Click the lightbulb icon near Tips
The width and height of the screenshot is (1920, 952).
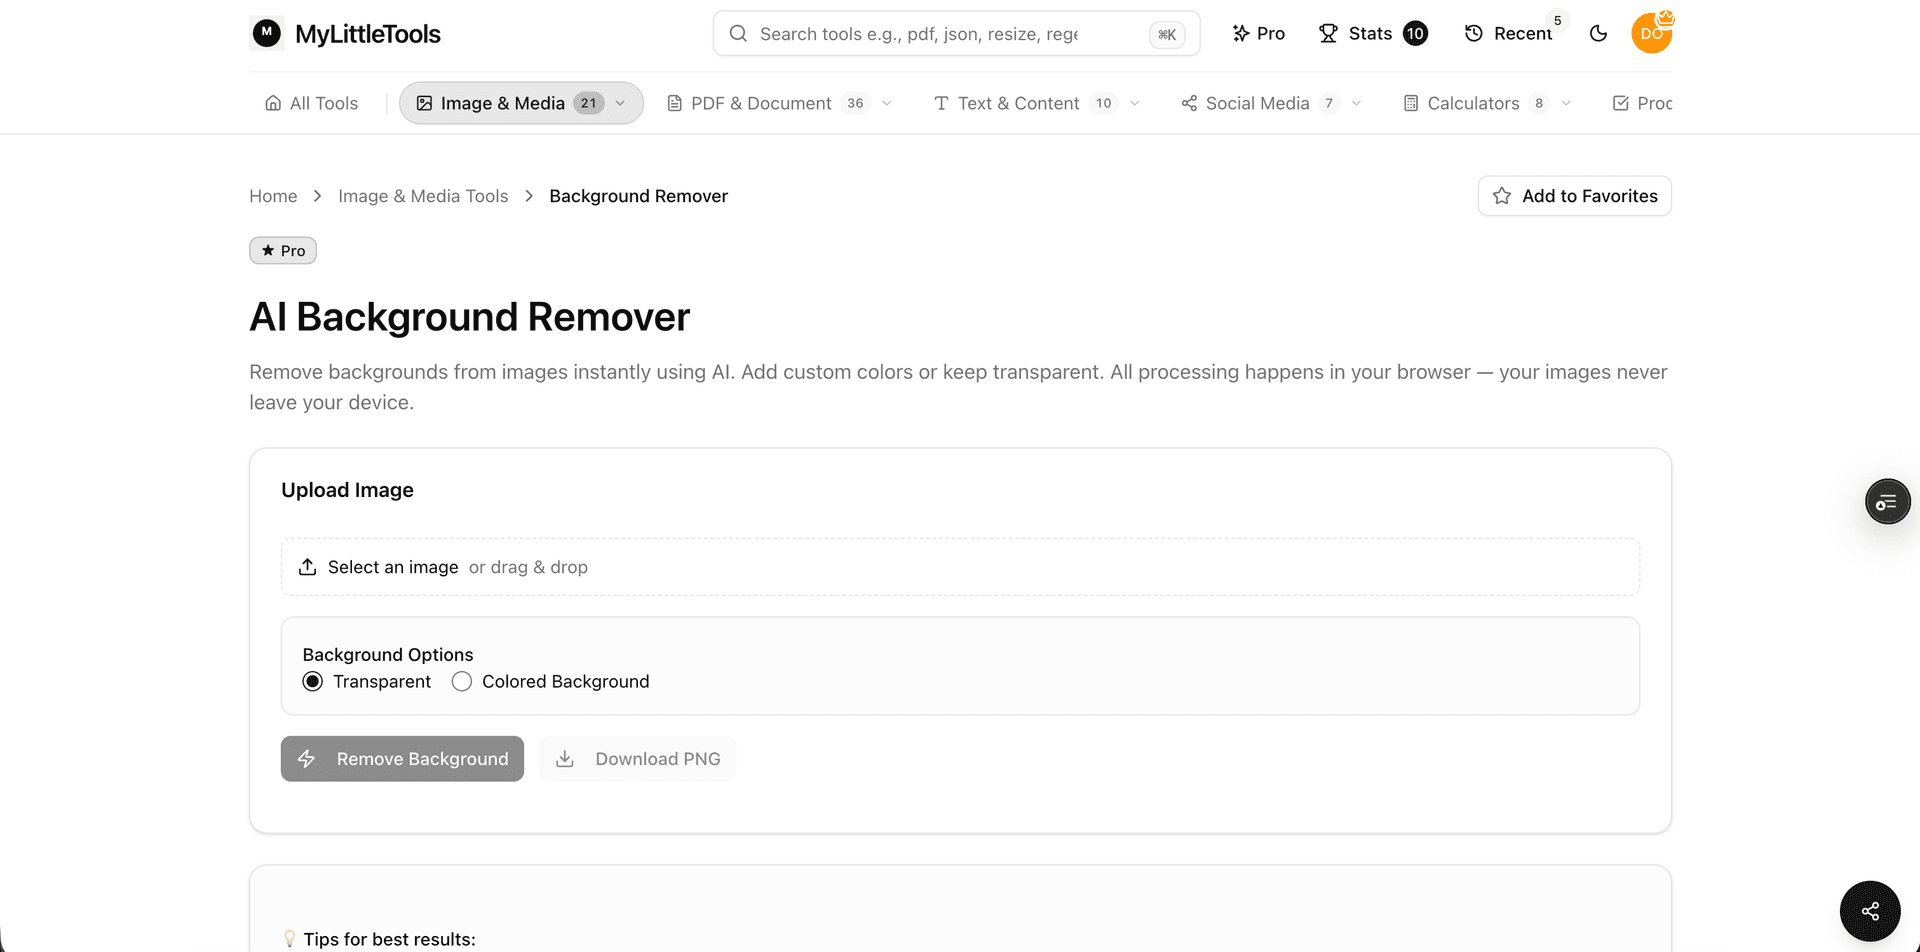click(290, 939)
